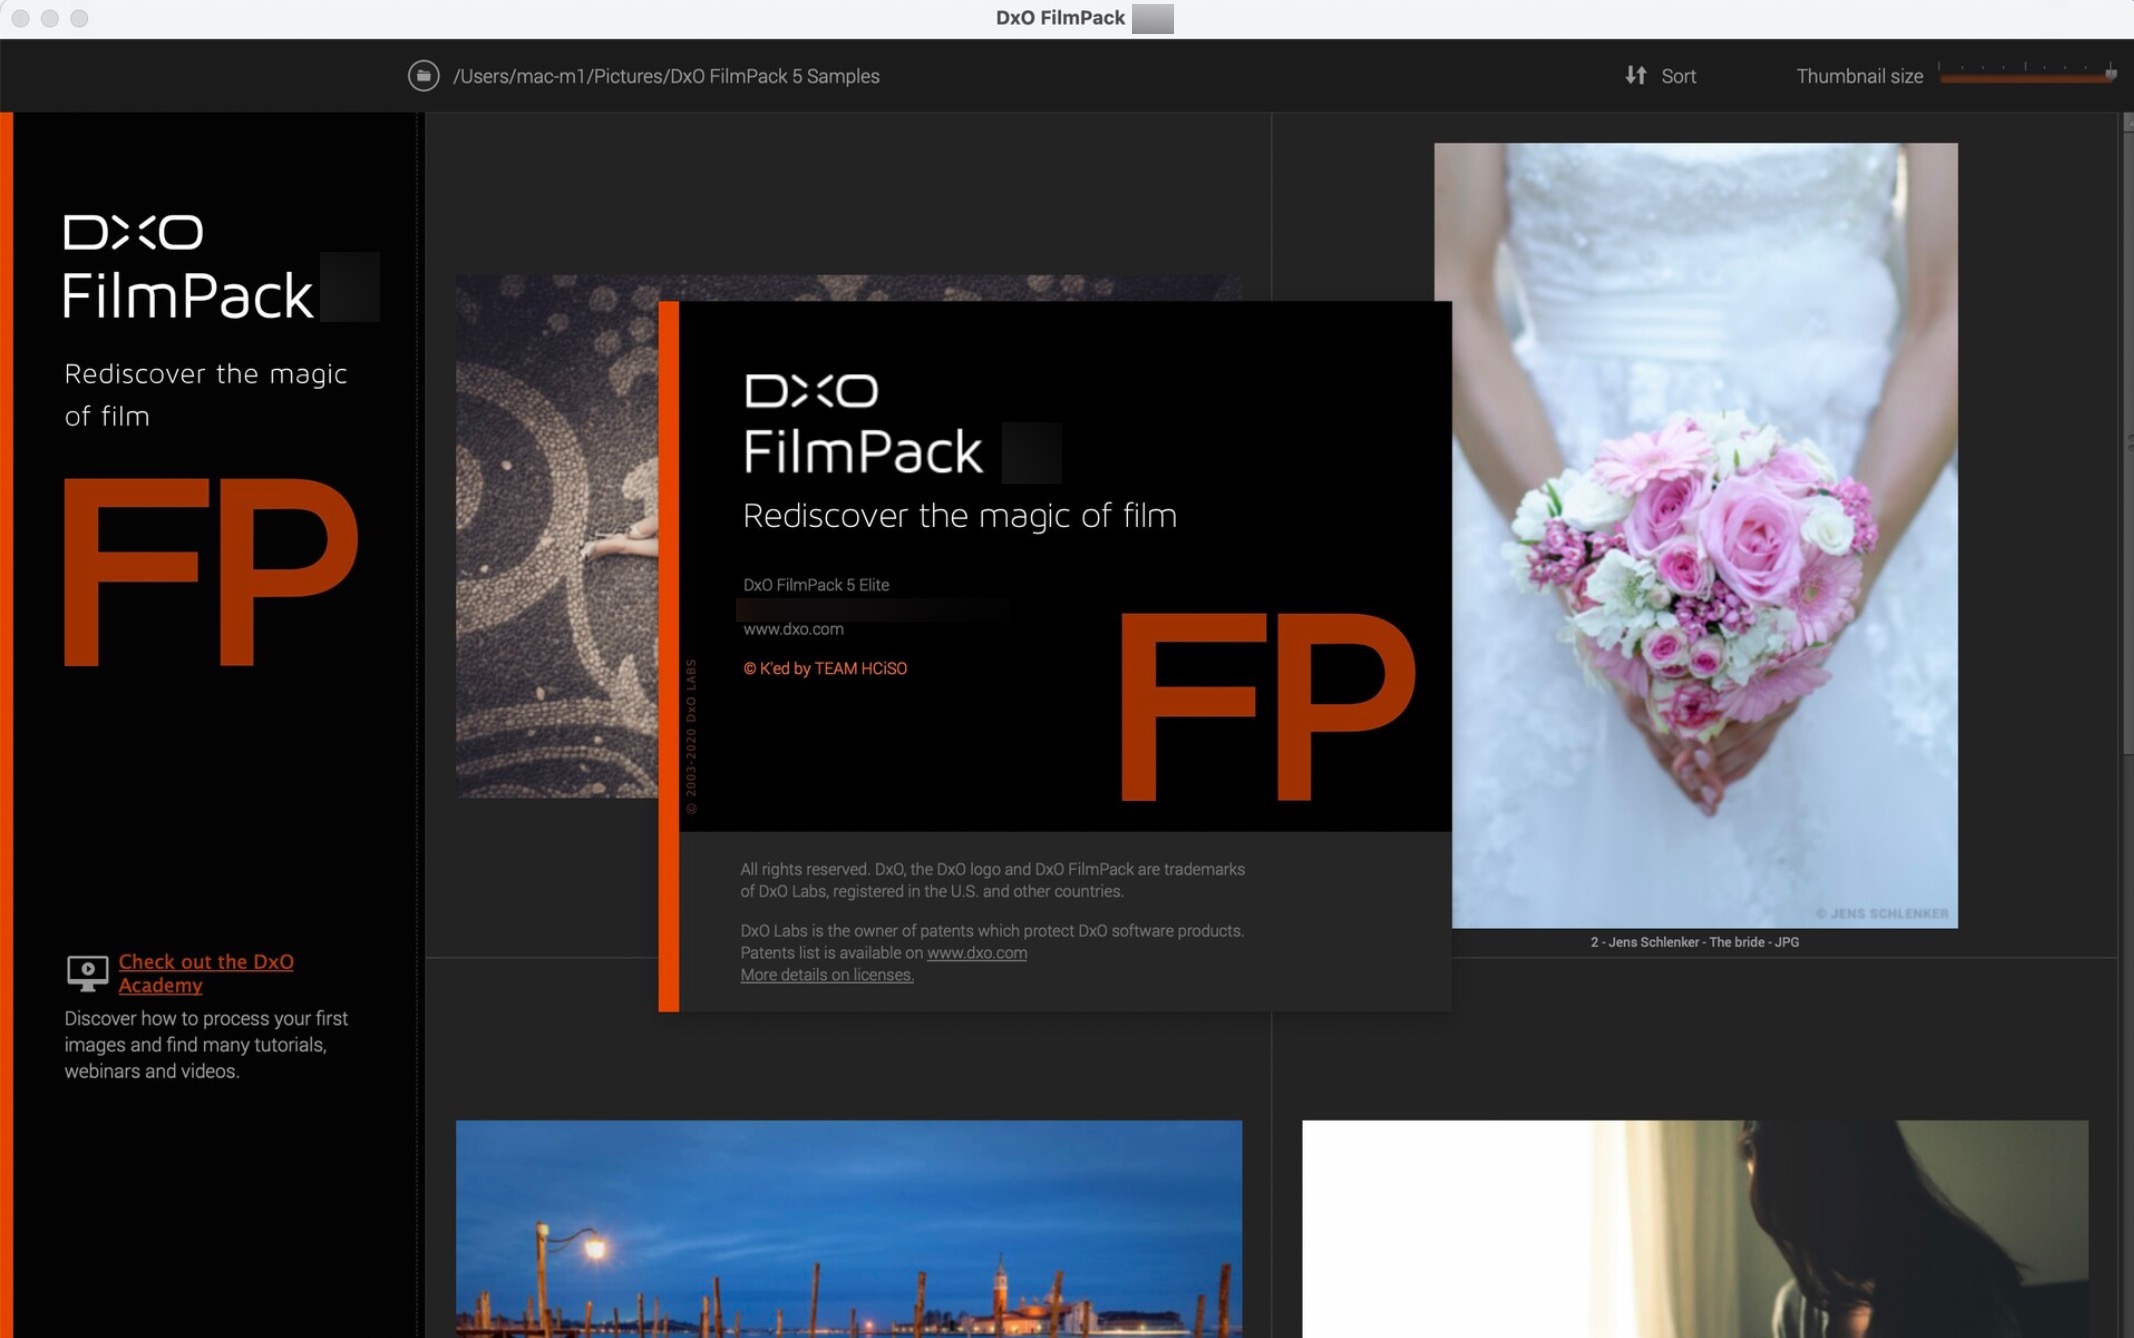
Task: Click 'DxO FilmPack 5 Elite' text in About
Action: [x=816, y=585]
